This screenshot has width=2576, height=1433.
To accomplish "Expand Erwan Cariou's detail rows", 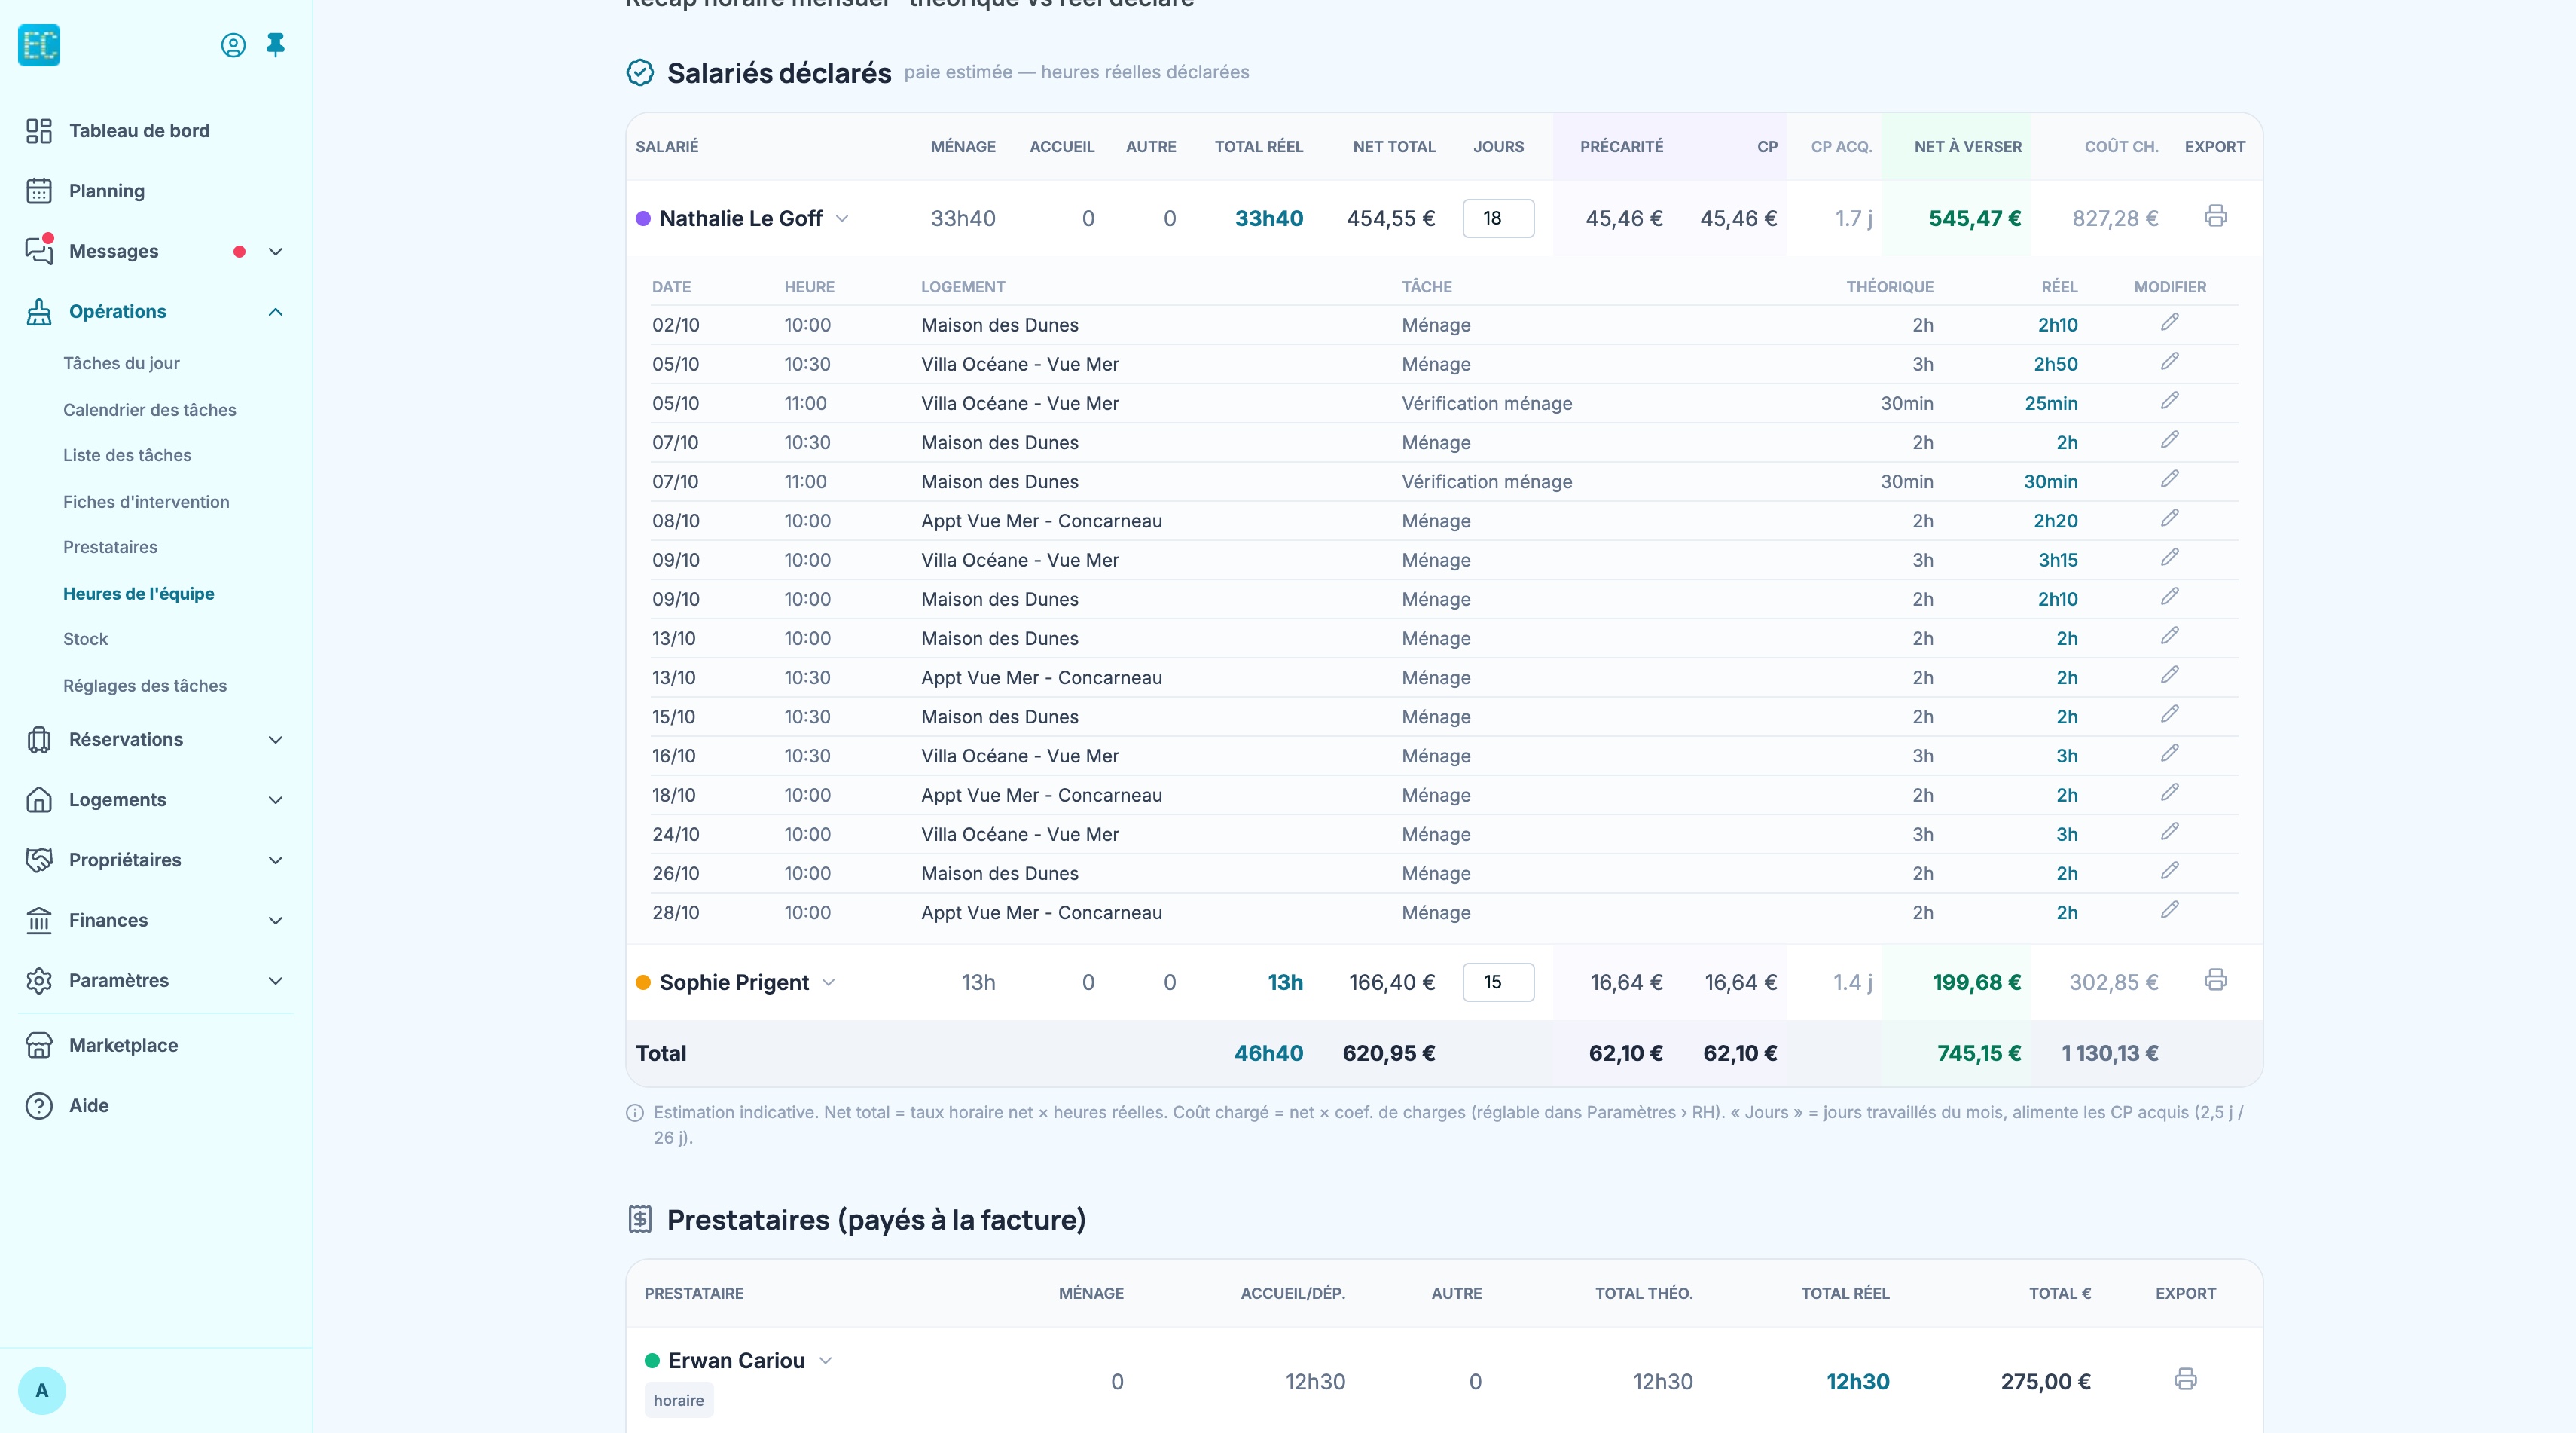I will tap(825, 1360).
